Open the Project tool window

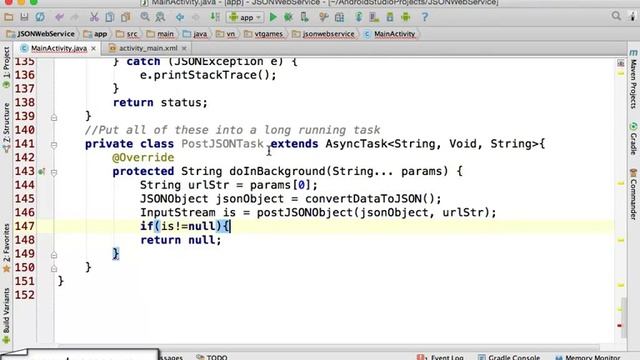point(6,67)
